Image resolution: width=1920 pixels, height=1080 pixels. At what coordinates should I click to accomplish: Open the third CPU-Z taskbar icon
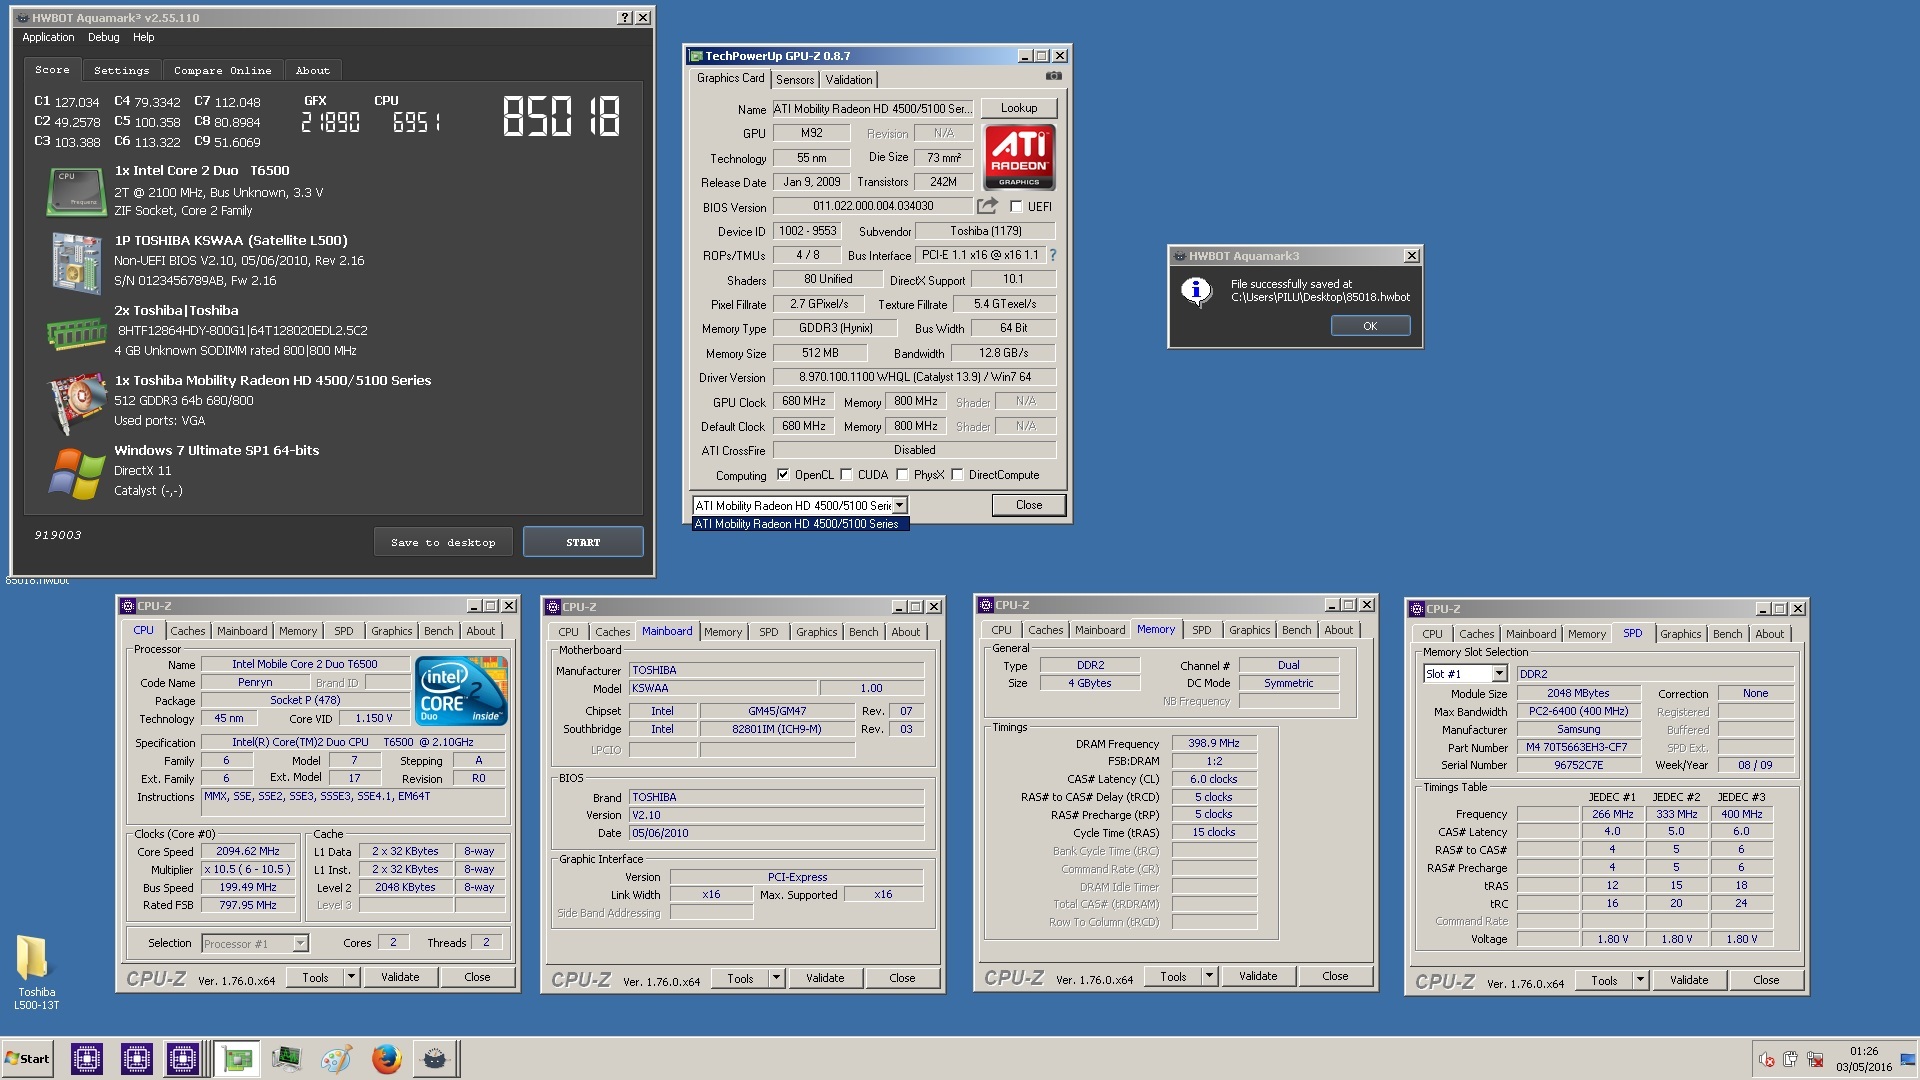(x=183, y=1058)
